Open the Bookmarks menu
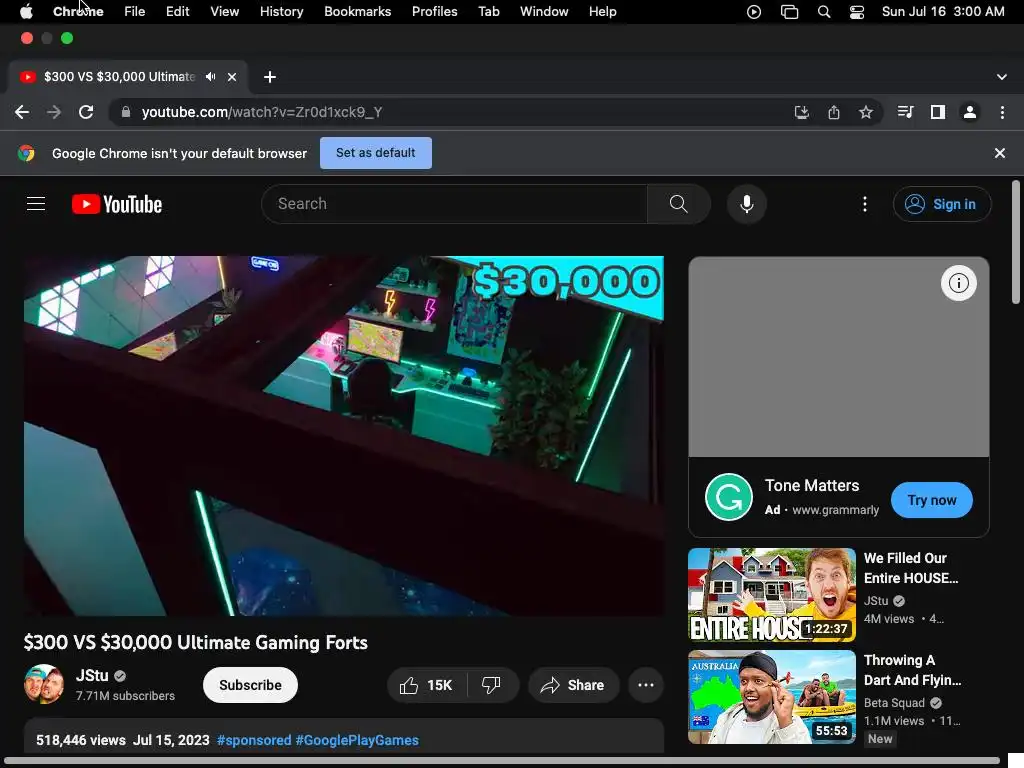 (x=357, y=12)
